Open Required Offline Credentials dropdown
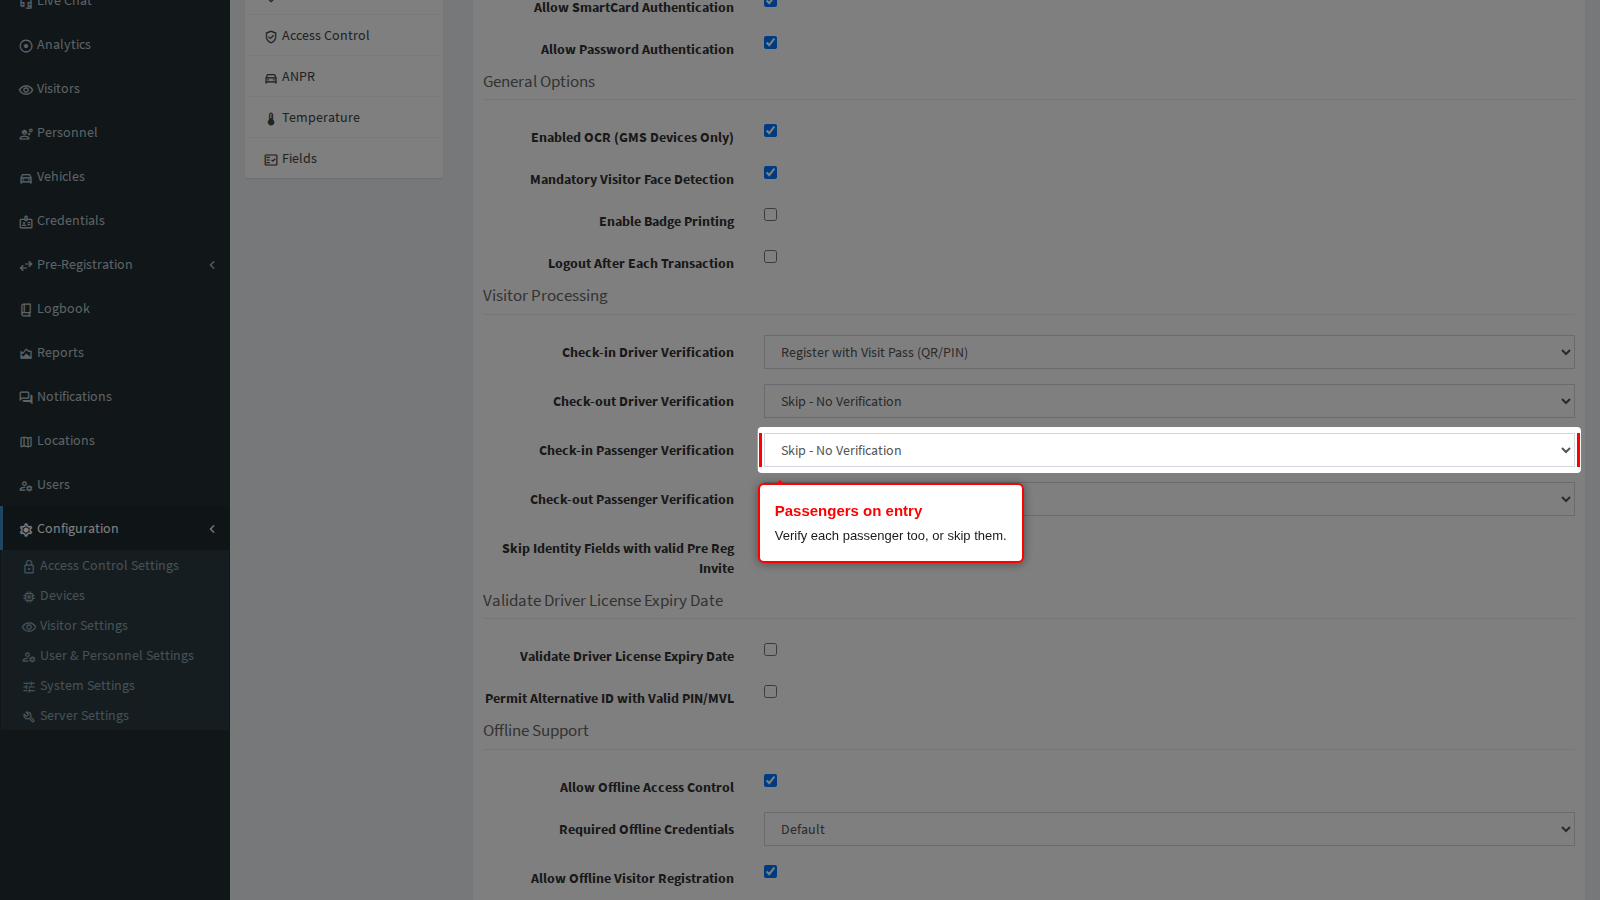 coord(1169,829)
